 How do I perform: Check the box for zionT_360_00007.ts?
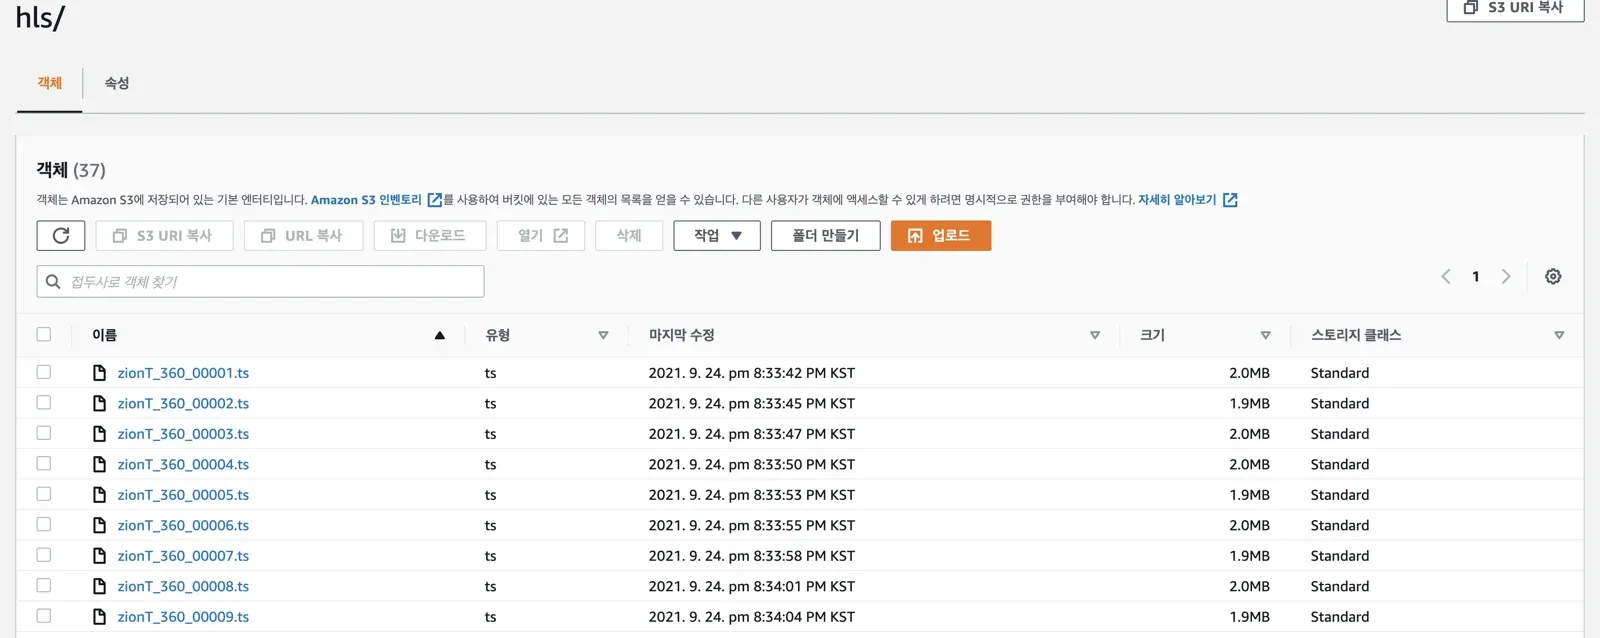[44, 555]
